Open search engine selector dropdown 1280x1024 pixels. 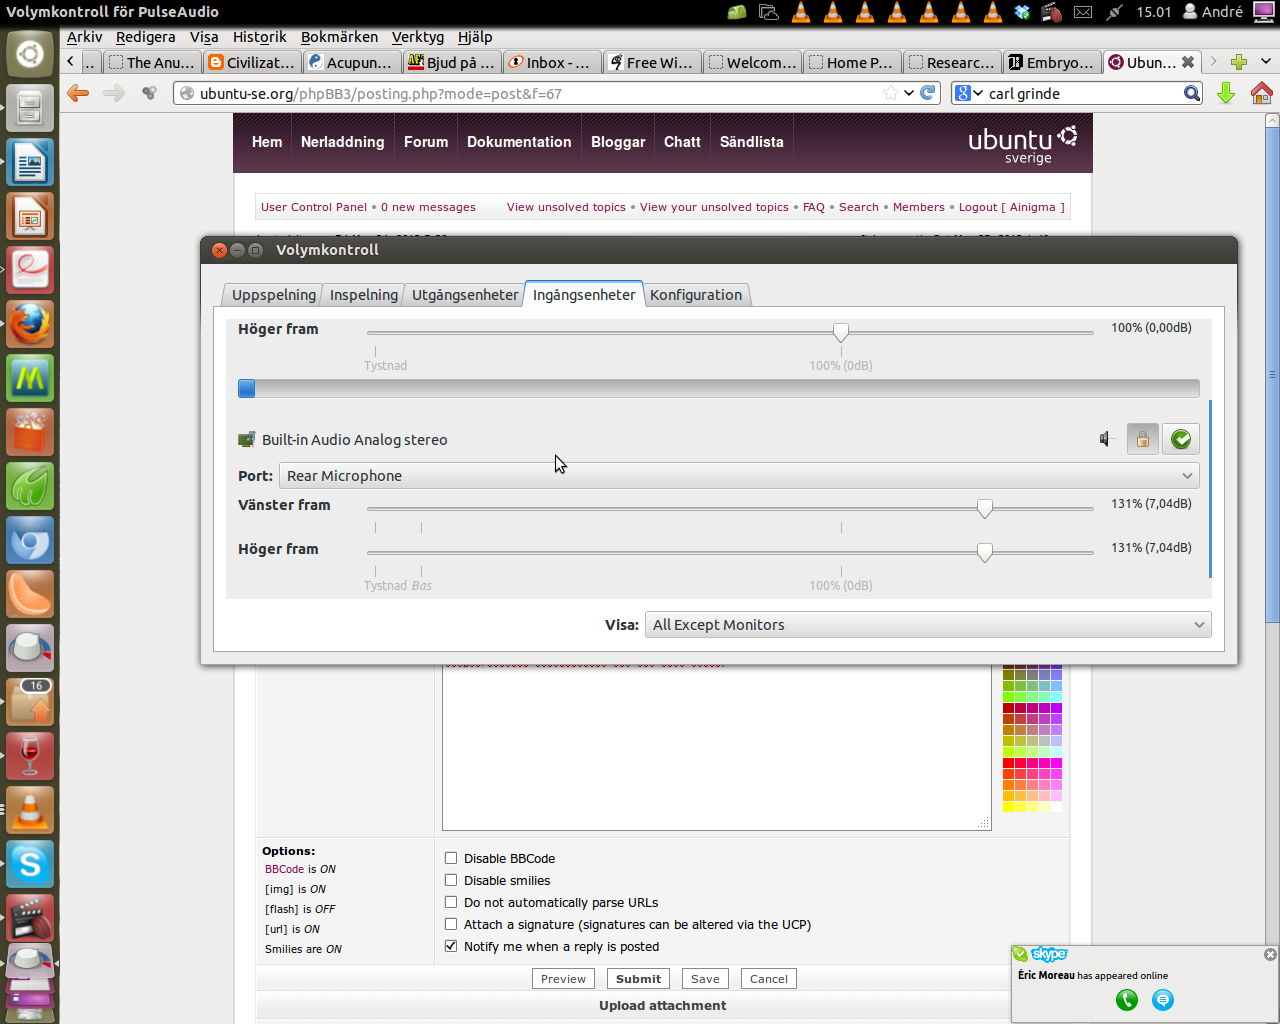tap(969, 93)
